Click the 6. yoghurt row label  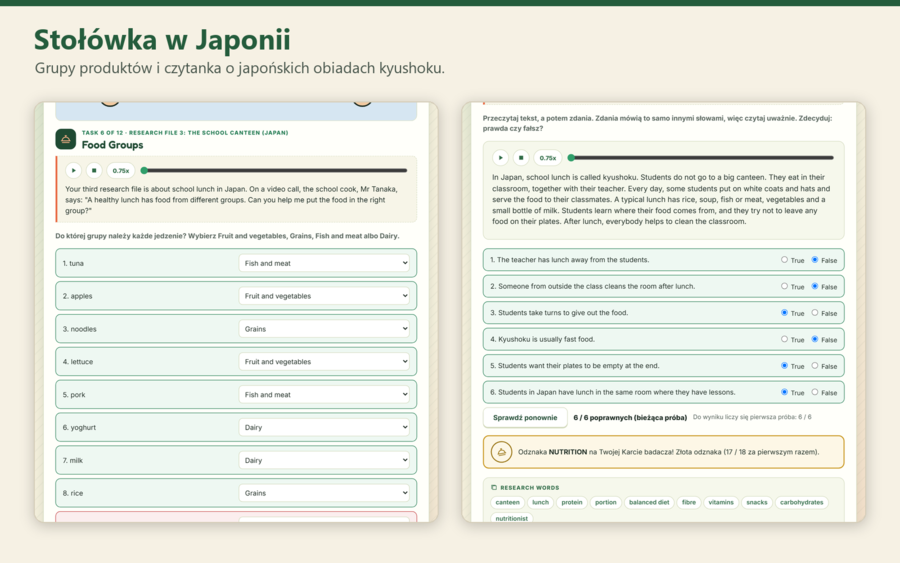click(x=79, y=428)
